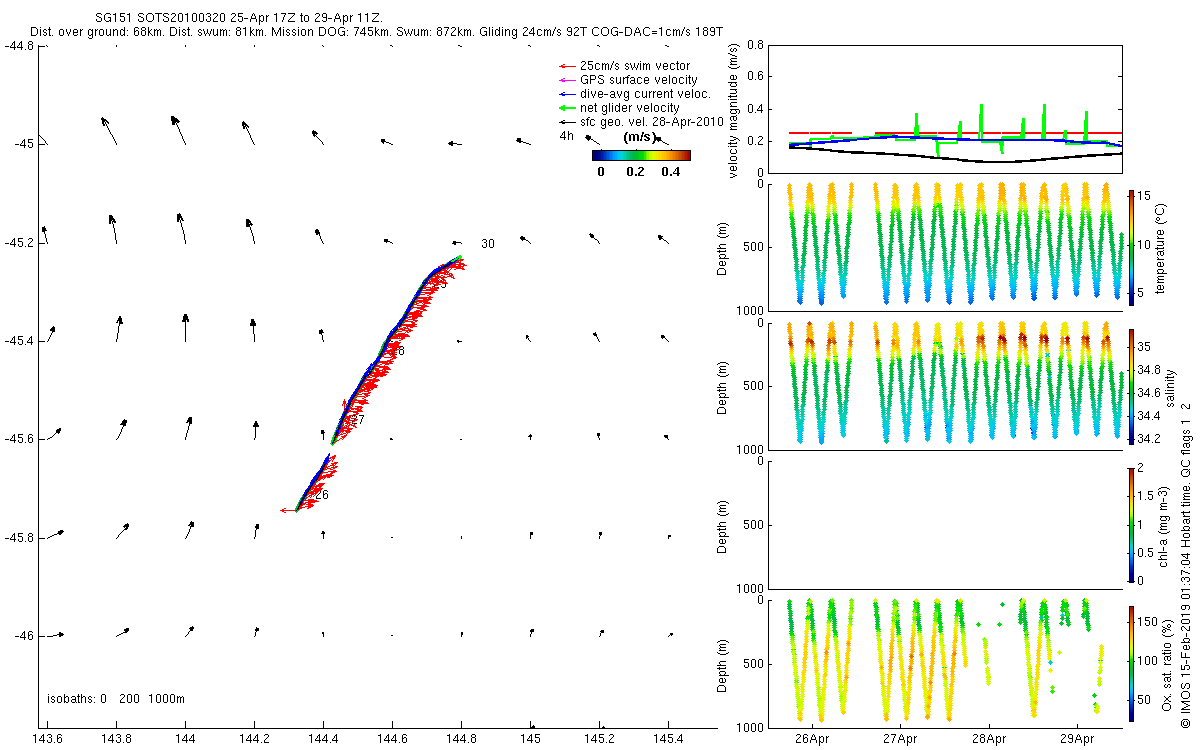Click day marker '26' at glider track start

coord(322,495)
